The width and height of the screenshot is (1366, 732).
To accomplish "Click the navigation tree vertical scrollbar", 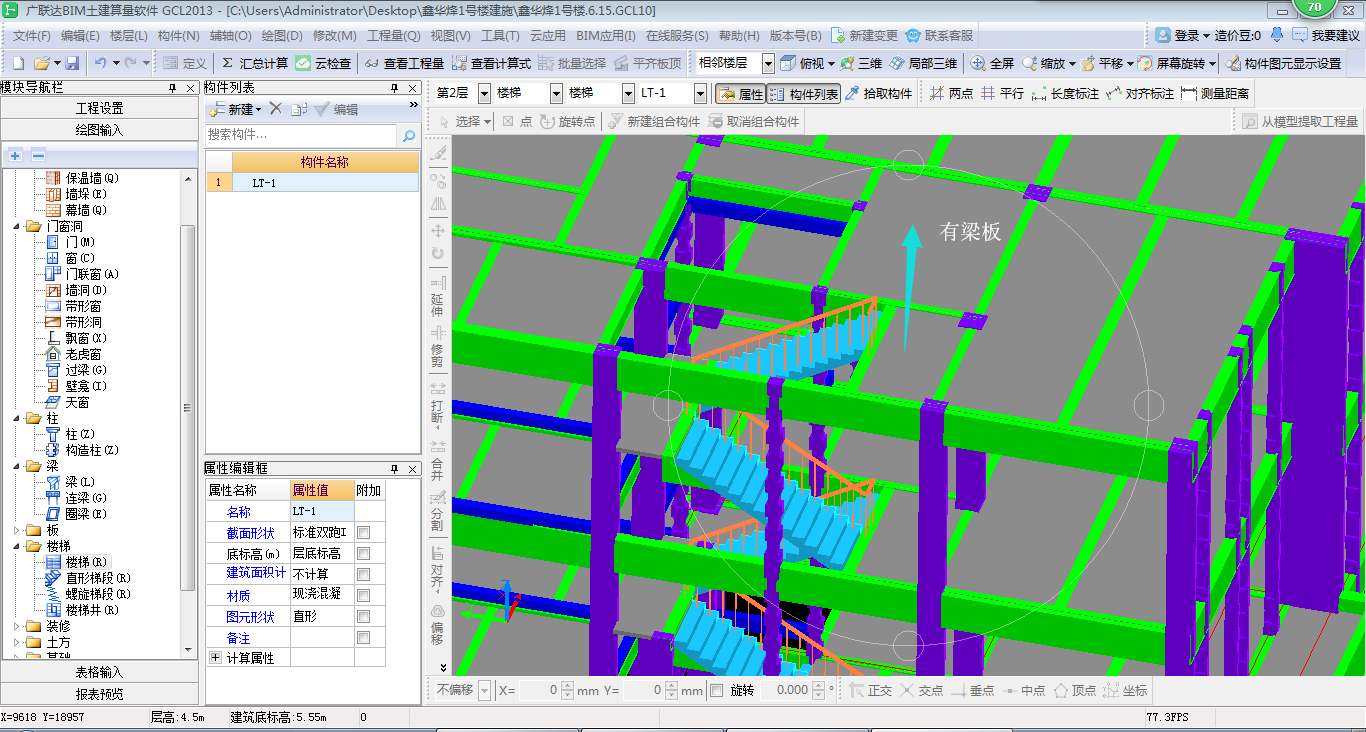I will point(188,408).
